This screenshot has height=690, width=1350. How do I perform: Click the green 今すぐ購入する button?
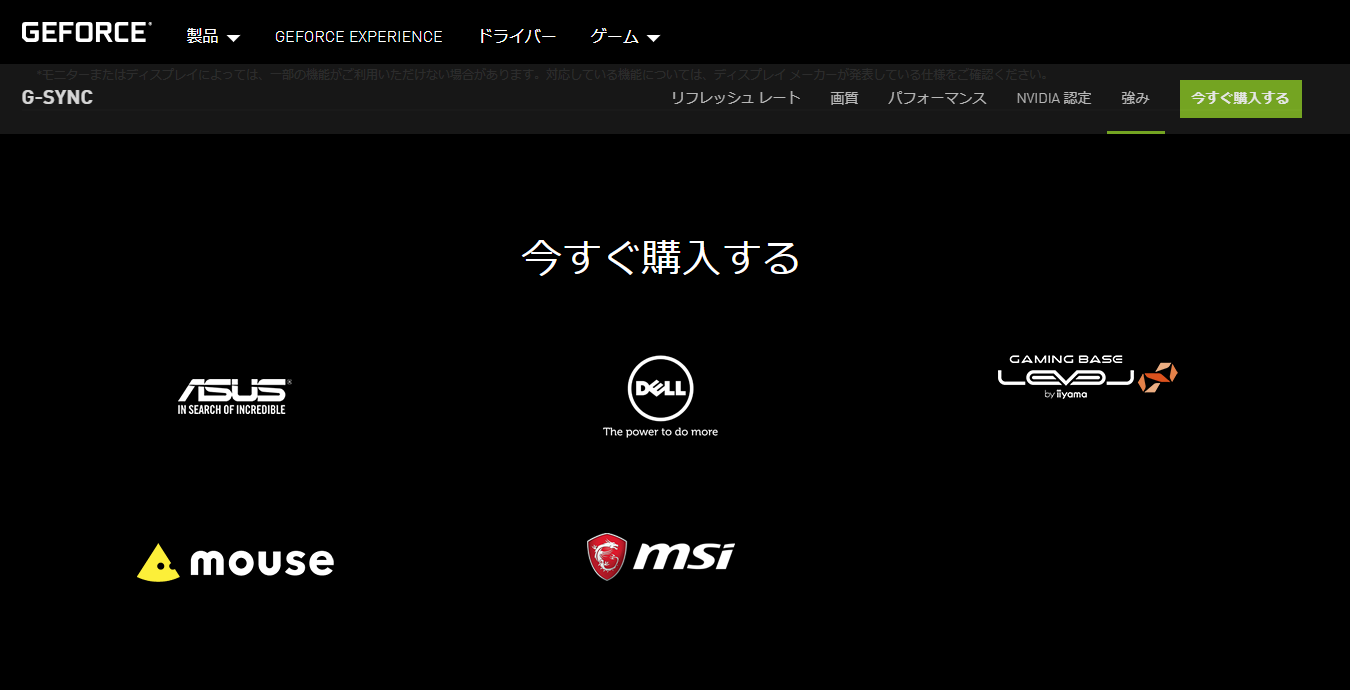point(1241,99)
